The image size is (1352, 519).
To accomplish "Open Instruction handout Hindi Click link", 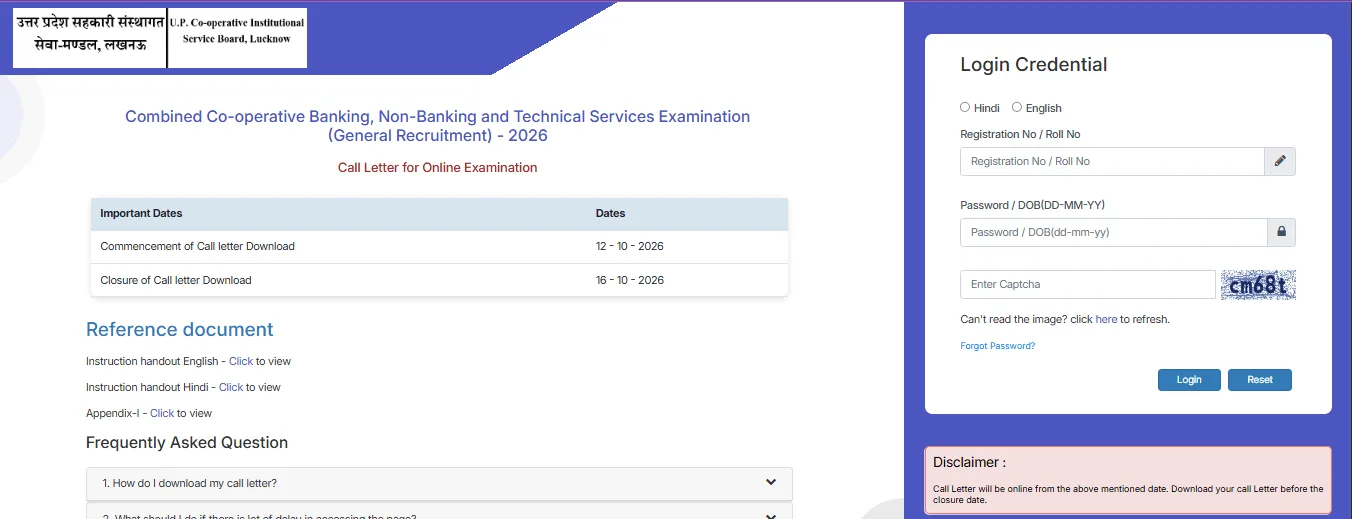I will click(231, 387).
